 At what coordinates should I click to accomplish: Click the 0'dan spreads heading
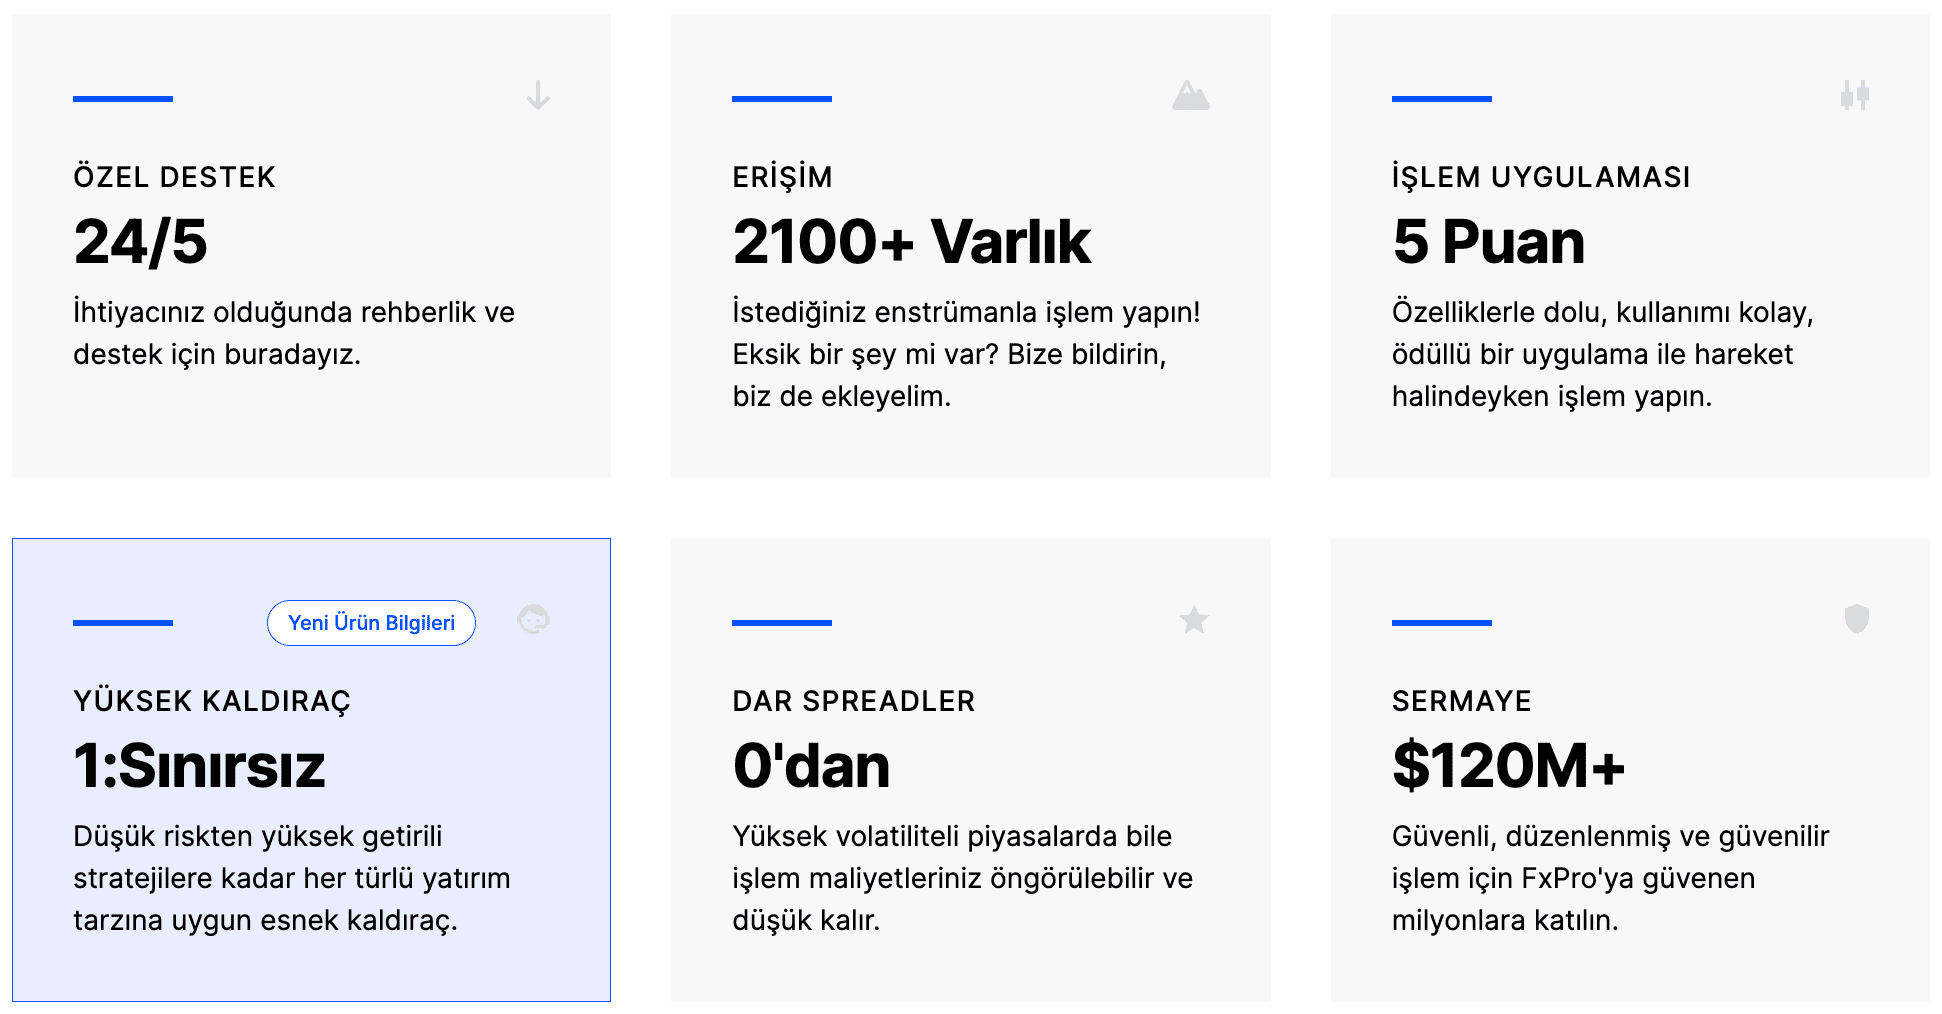[x=811, y=766]
